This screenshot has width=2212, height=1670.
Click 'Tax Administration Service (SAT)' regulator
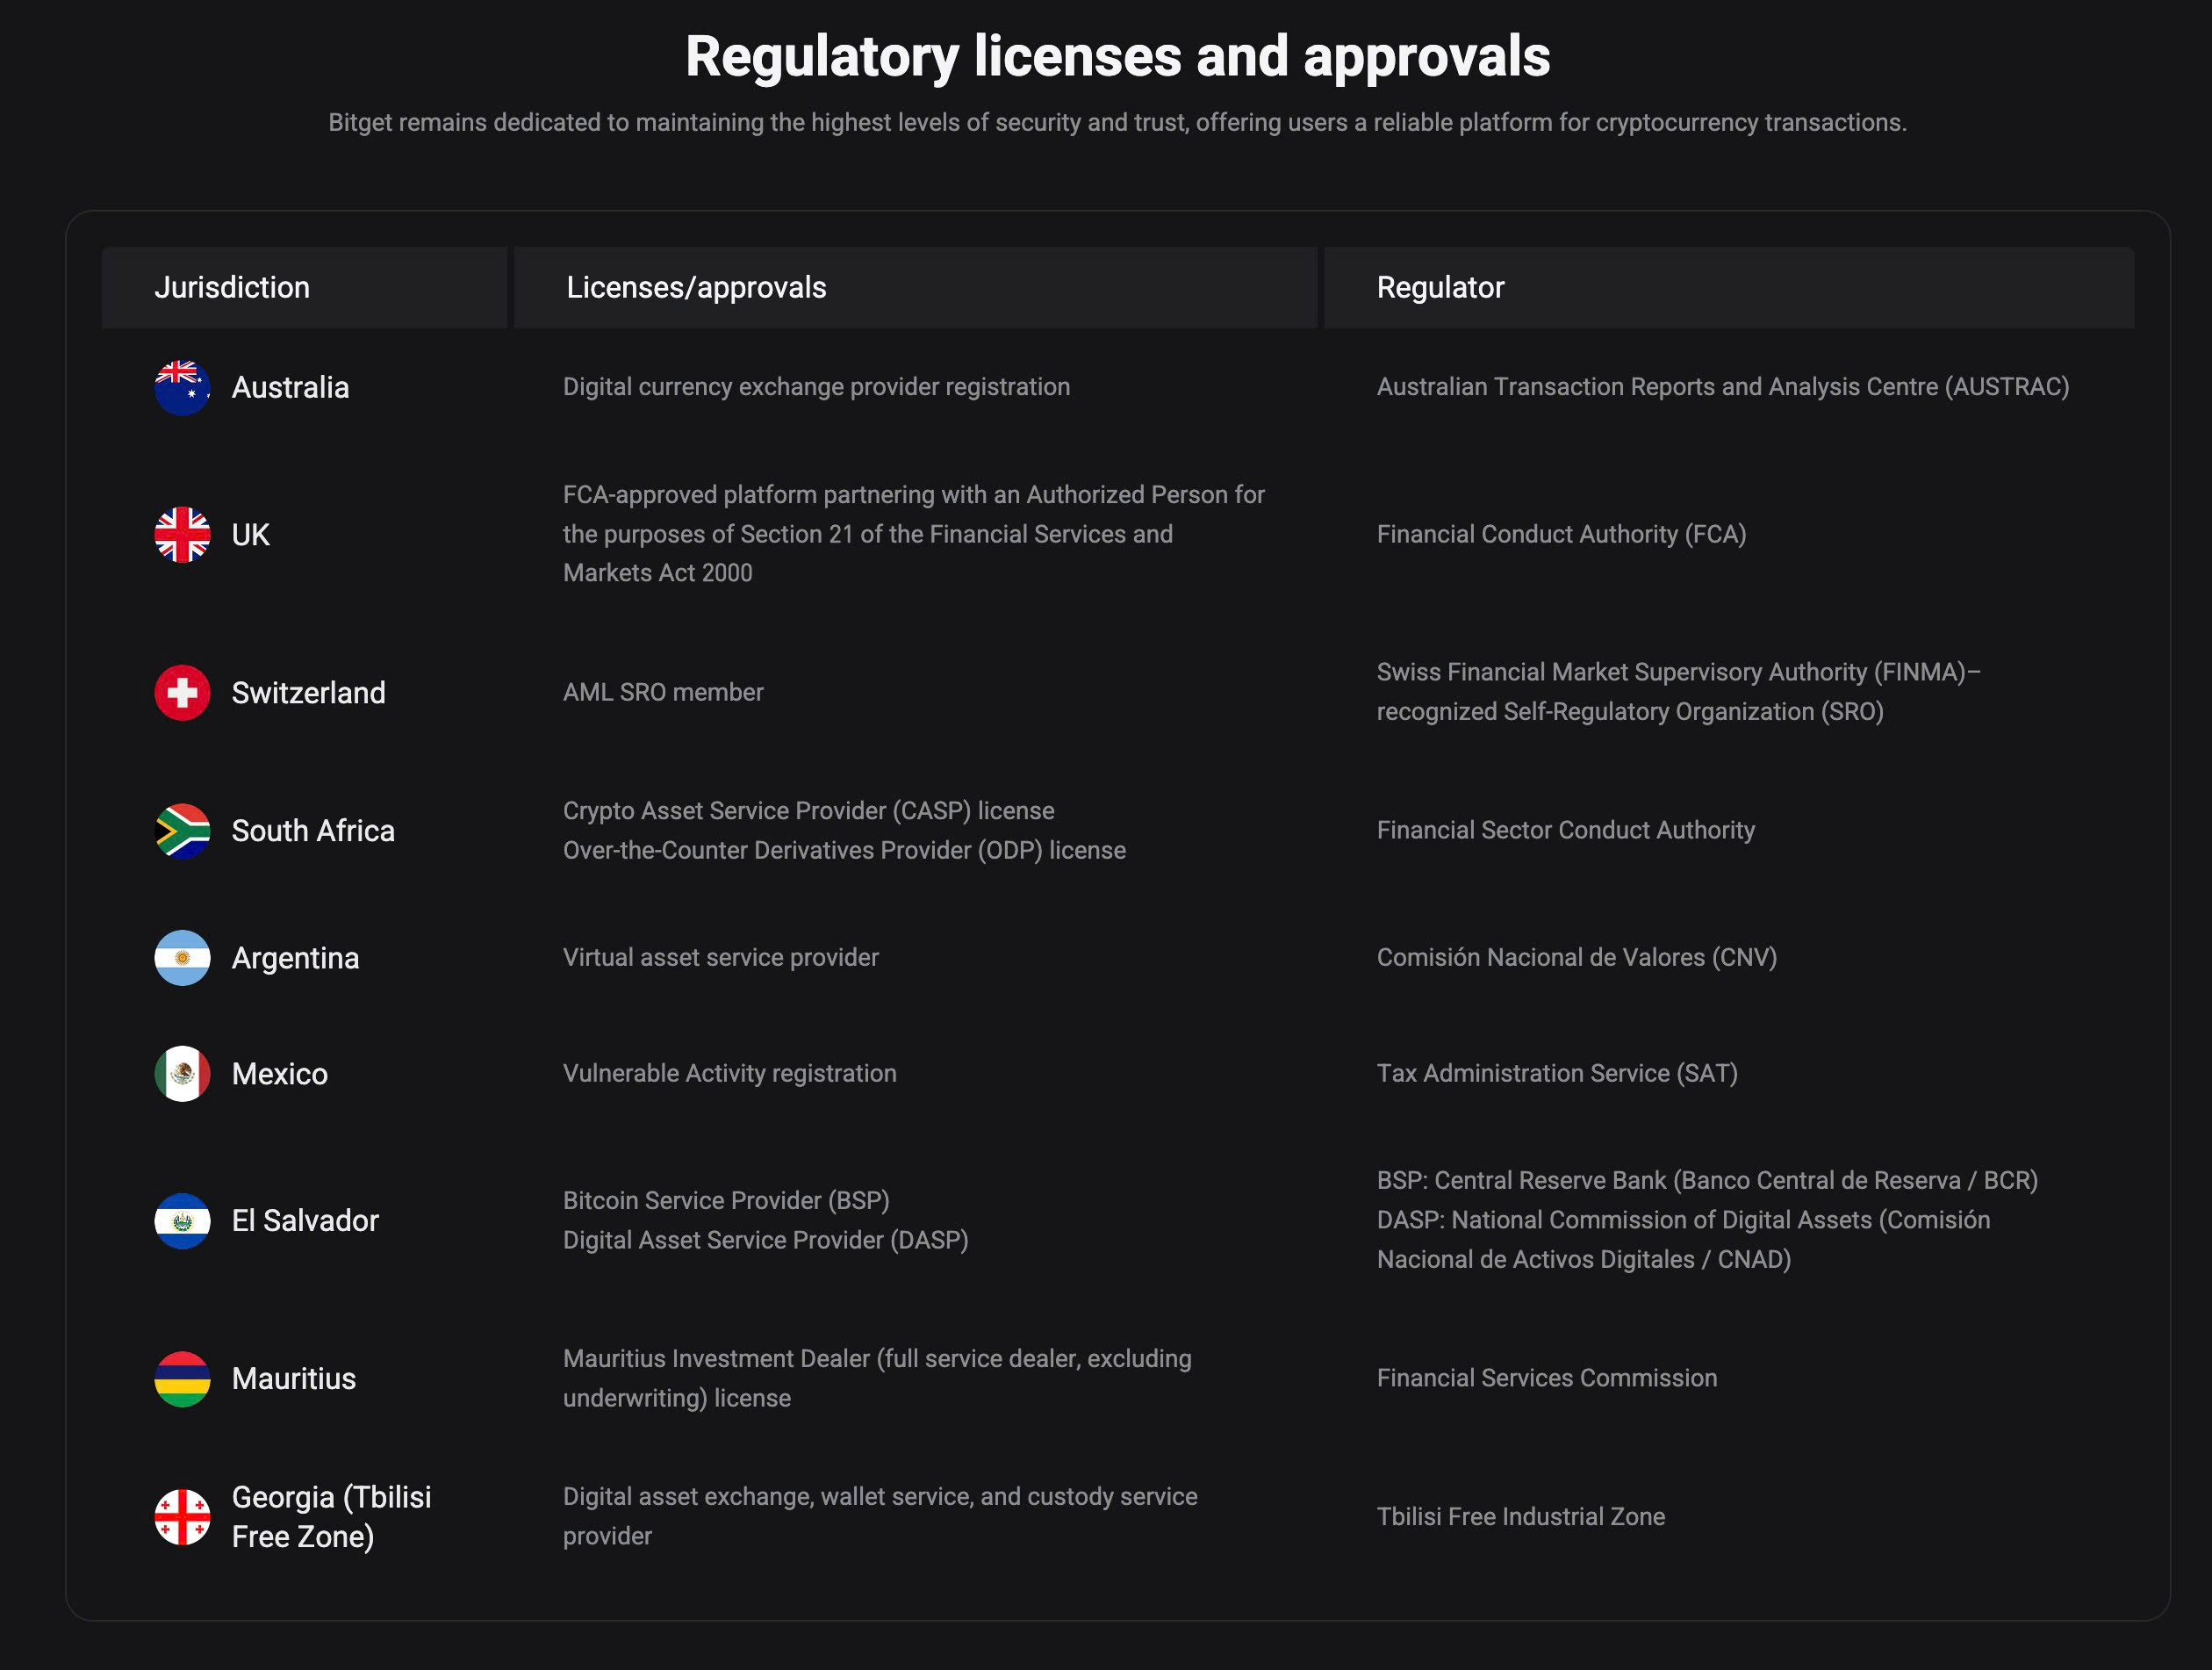[1557, 1074]
